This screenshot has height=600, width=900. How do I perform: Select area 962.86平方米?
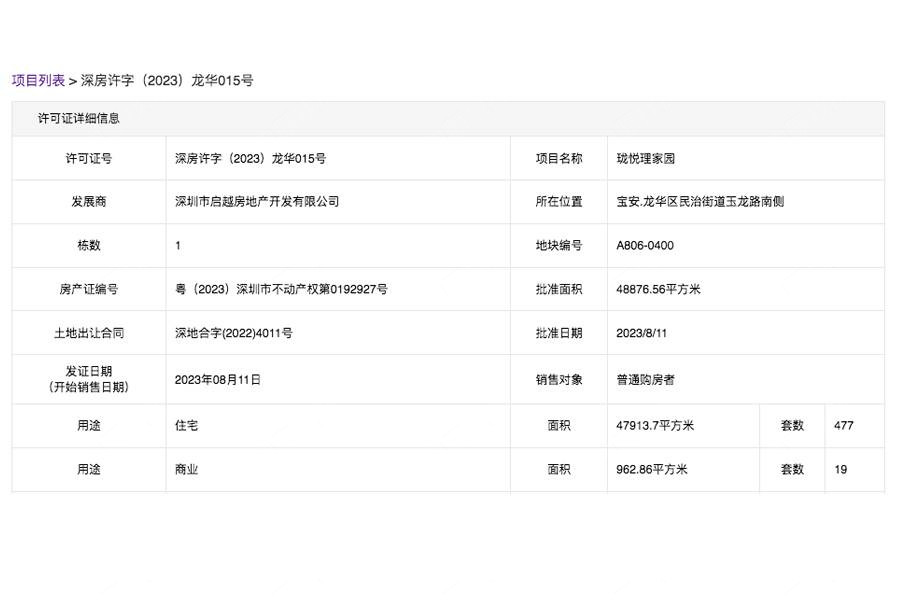point(652,469)
